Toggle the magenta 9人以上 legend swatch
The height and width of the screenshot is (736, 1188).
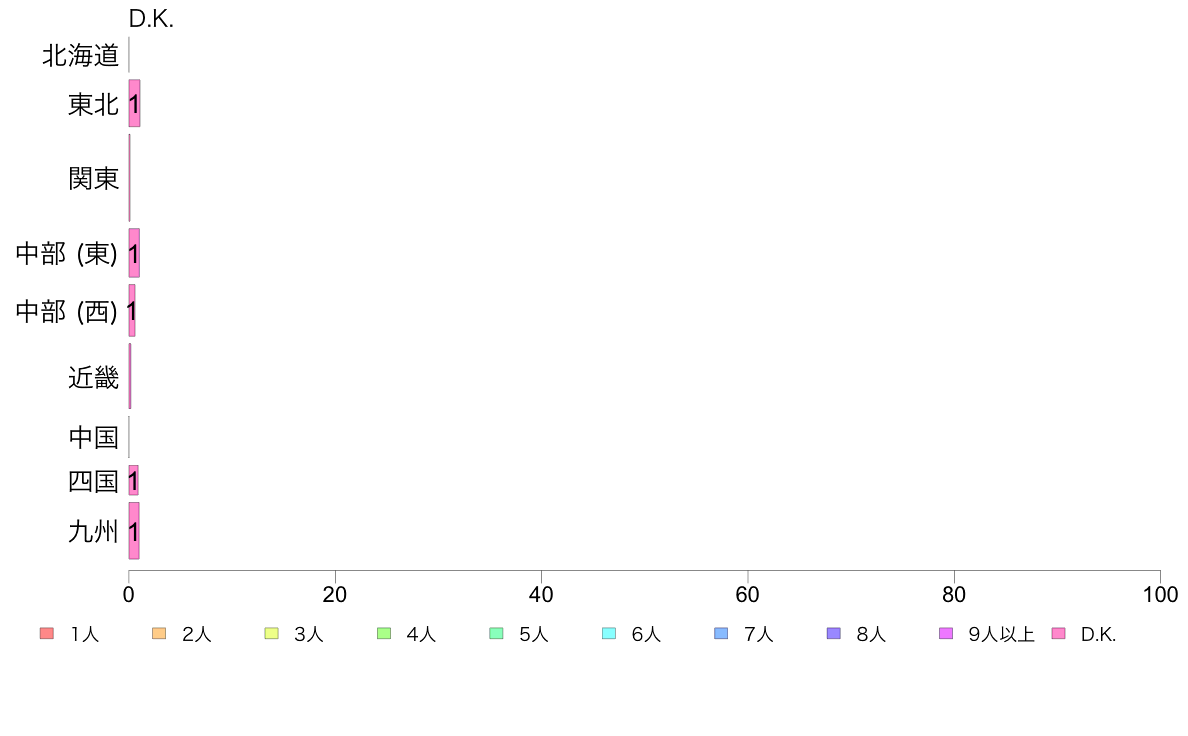[946, 633]
